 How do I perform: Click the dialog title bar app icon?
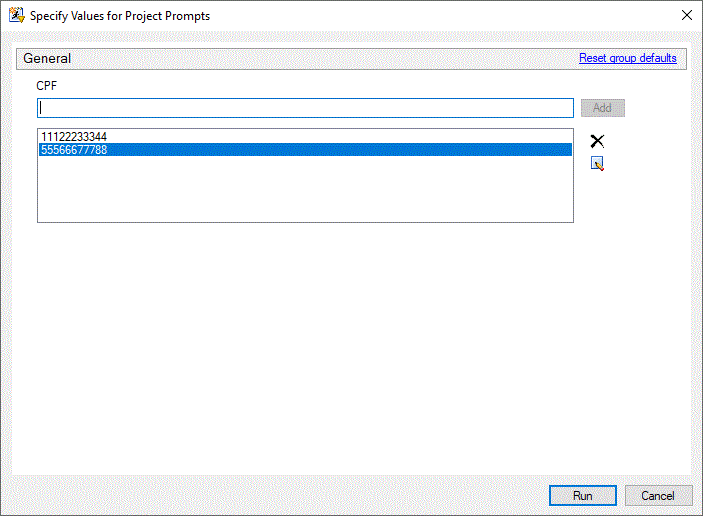click(x=16, y=16)
